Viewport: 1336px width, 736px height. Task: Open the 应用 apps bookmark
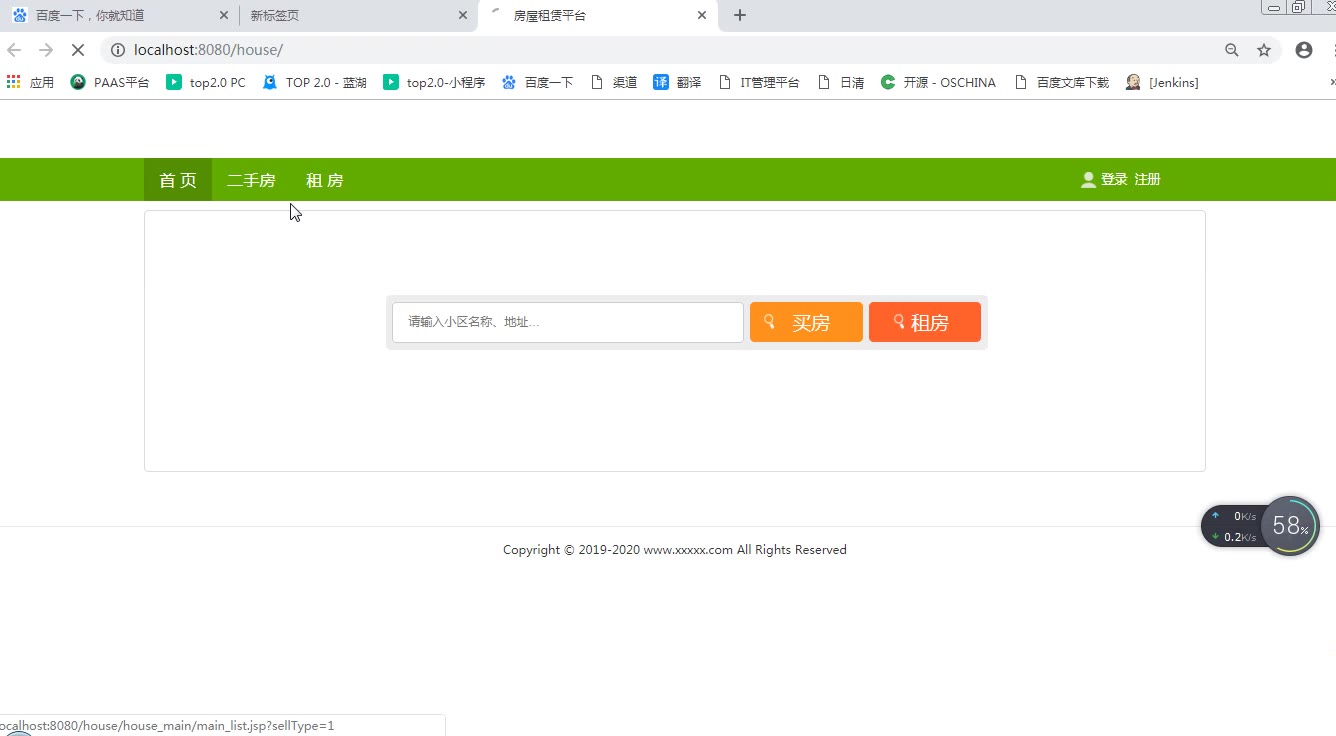(x=30, y=83)
